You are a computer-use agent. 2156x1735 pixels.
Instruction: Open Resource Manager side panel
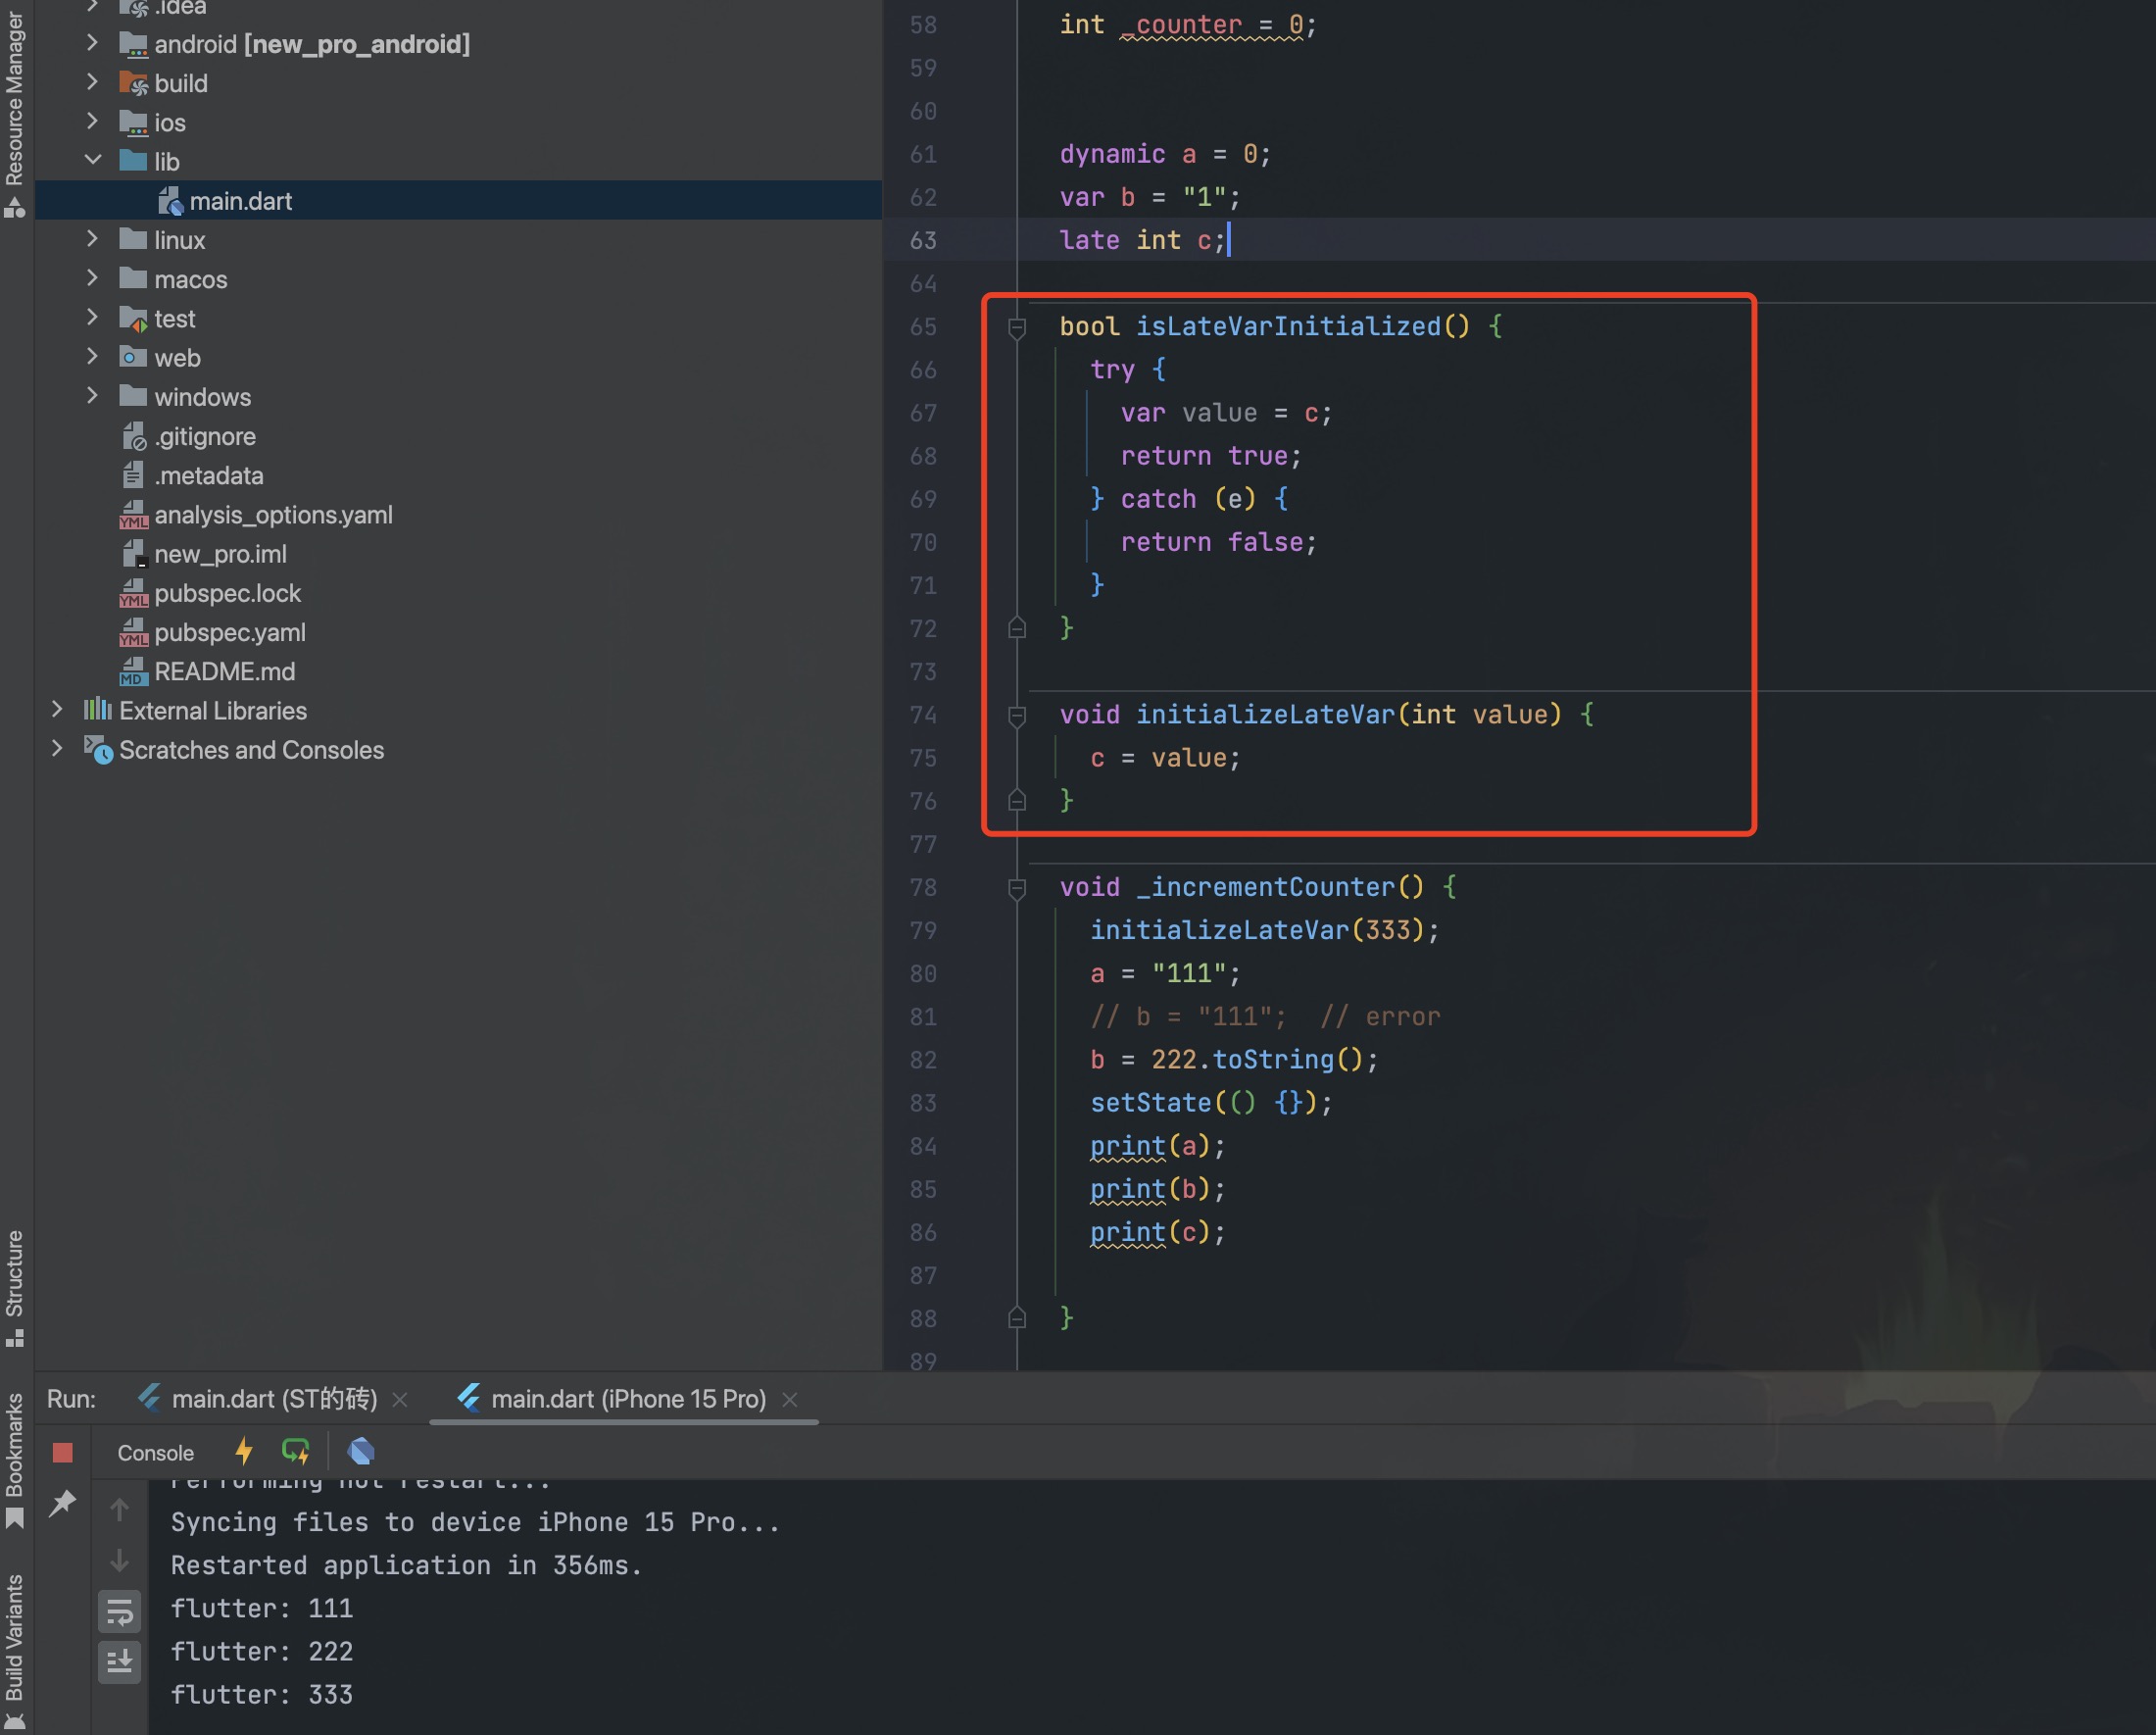[x=15, y=112]
